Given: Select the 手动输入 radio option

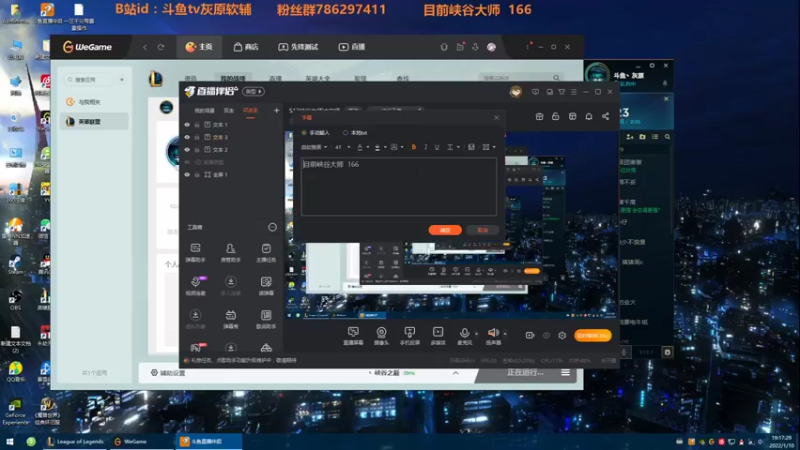Looking at the screenshot, I should coord(304,133).
